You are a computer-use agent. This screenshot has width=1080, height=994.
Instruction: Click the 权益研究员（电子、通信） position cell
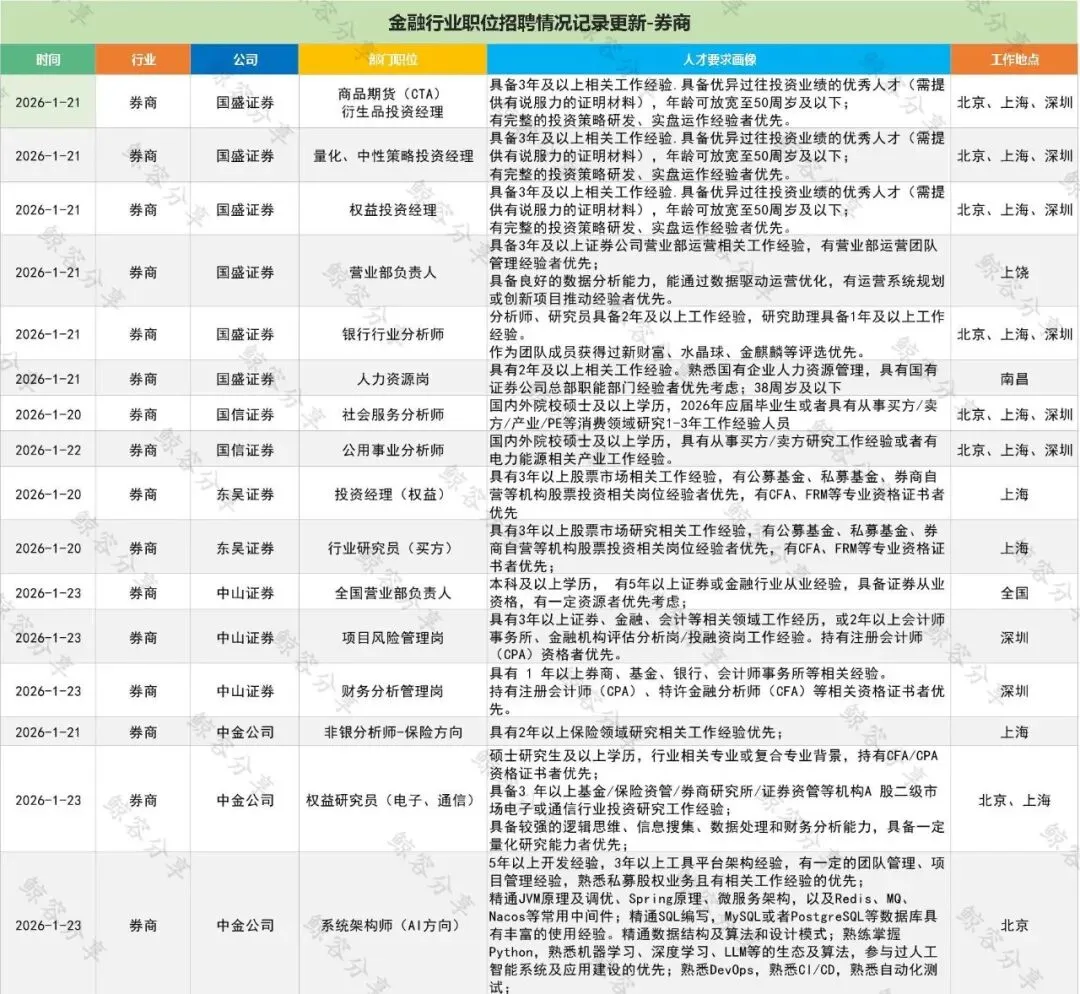(393, 800)
